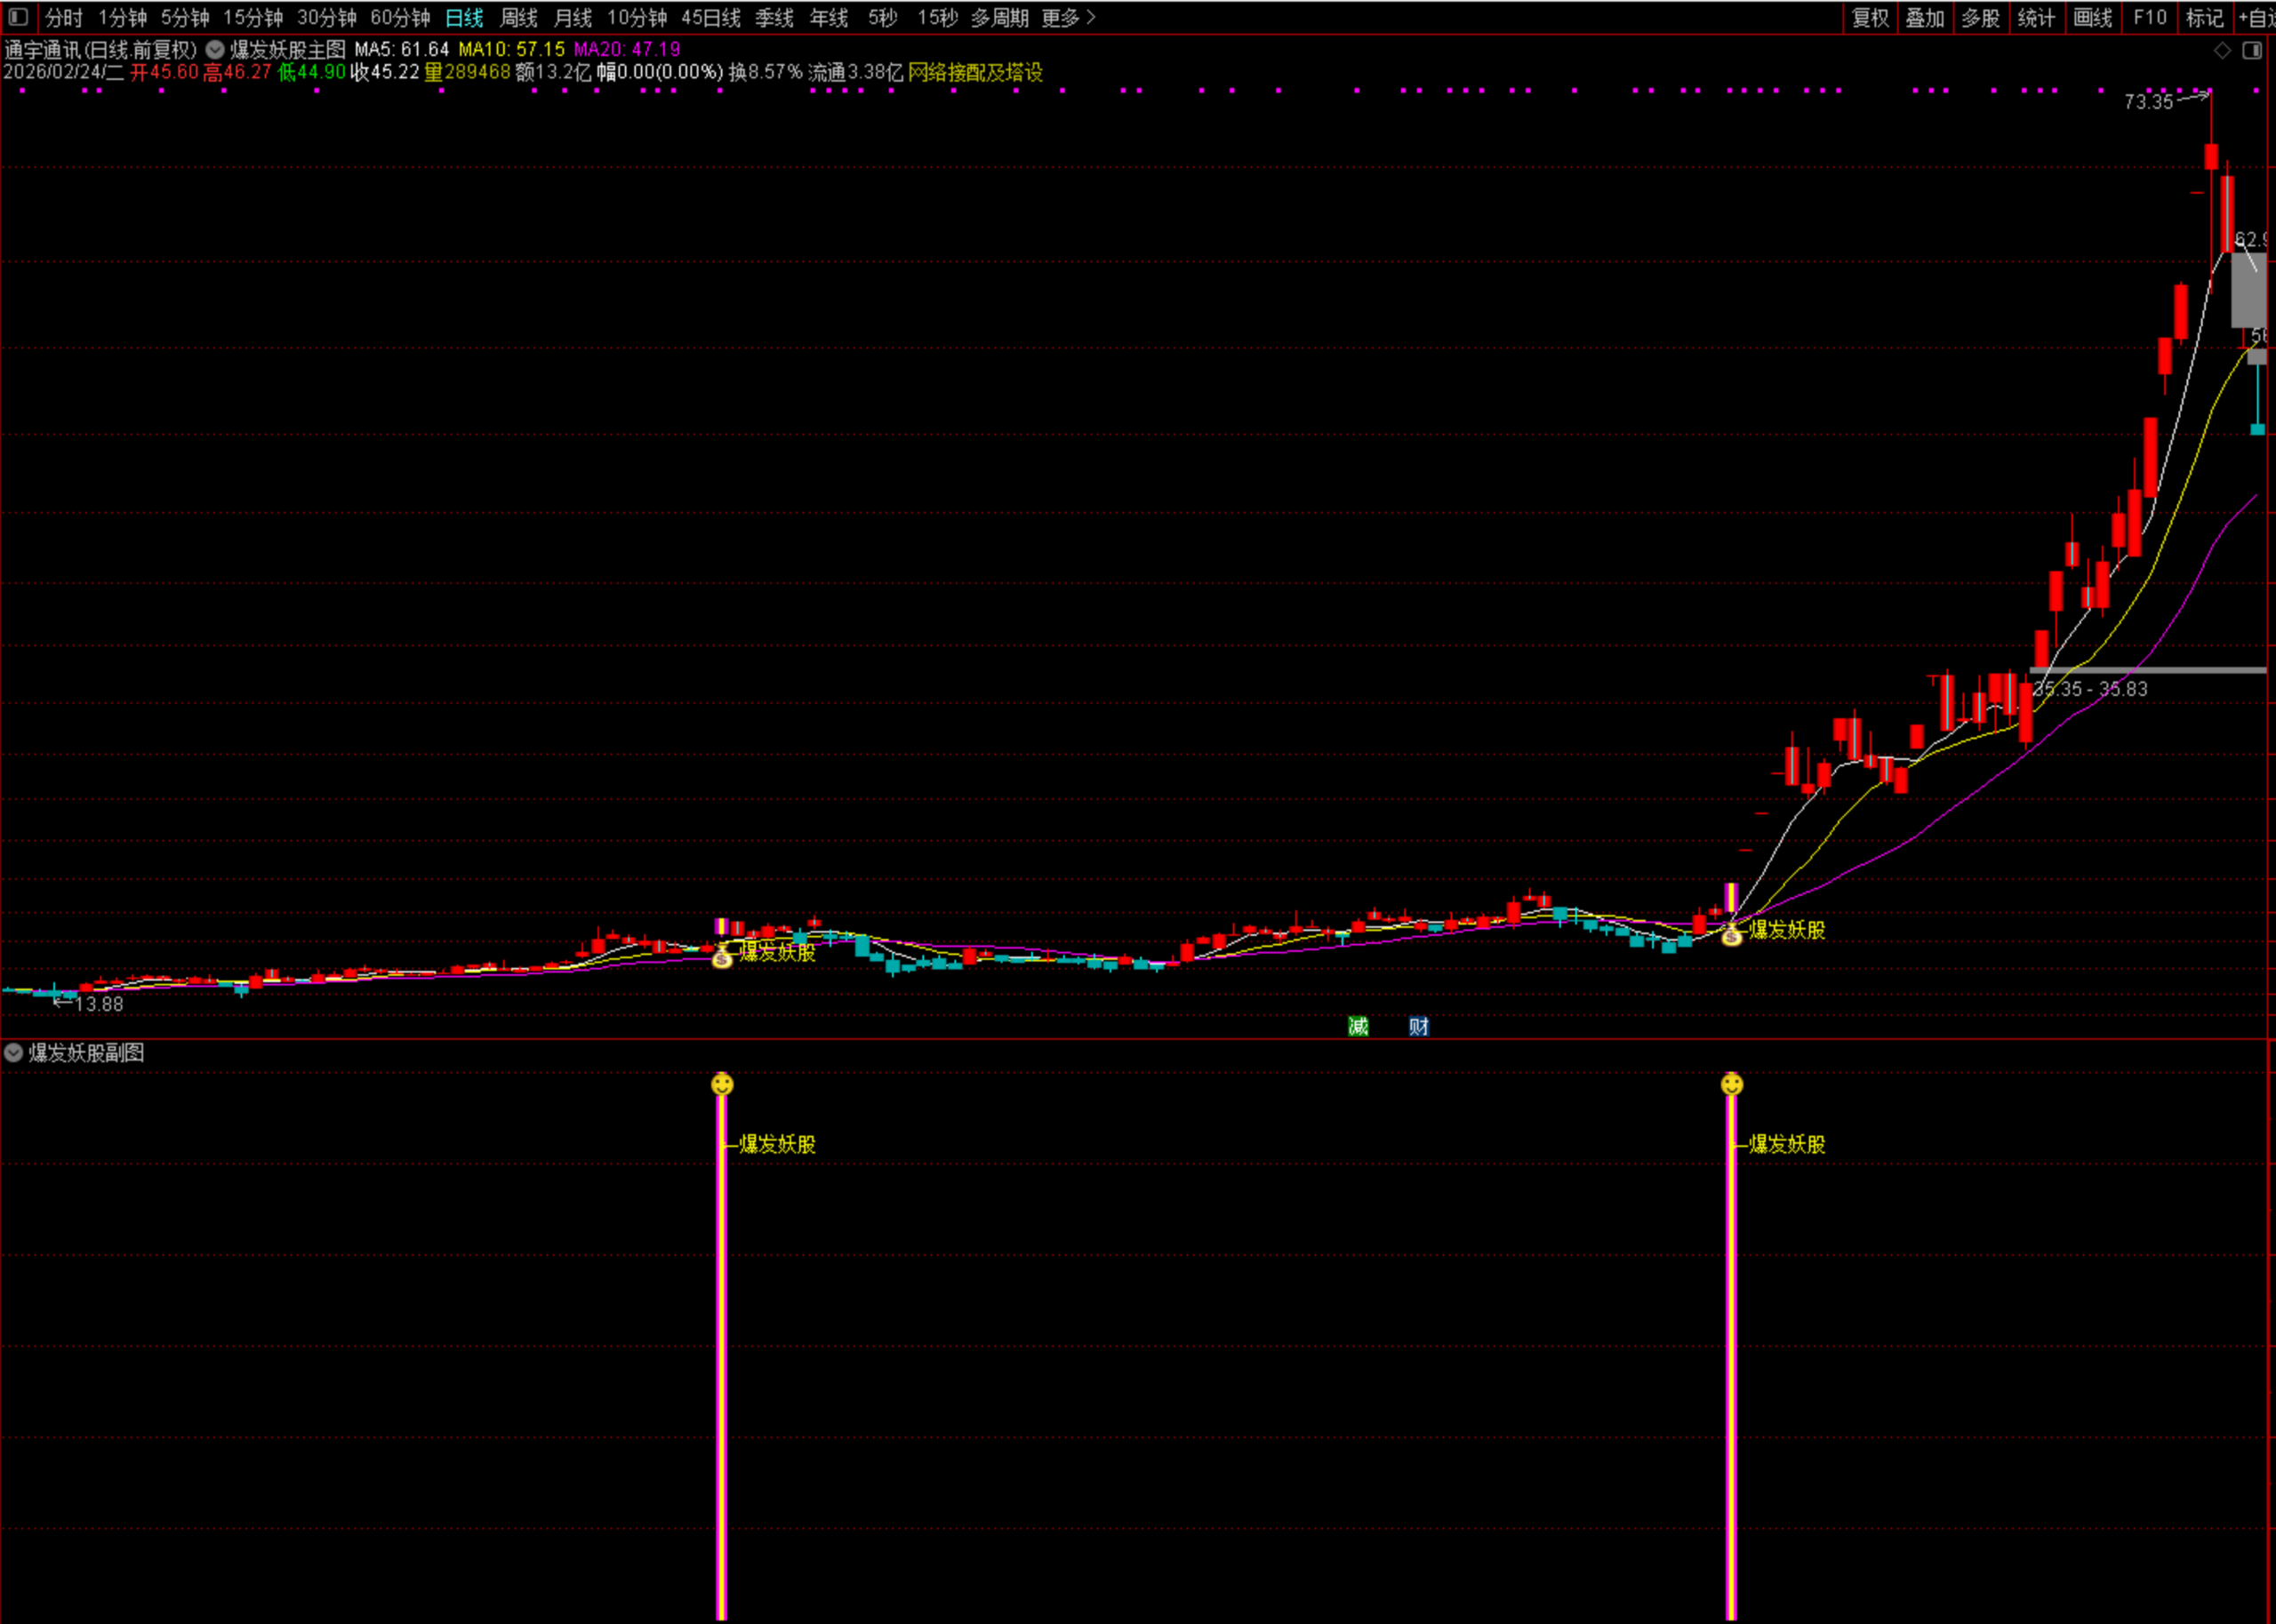This screenshot has height=1624, width=2276.
Task: Click the 画线 drawing tools button
Action: [2092, 17]
